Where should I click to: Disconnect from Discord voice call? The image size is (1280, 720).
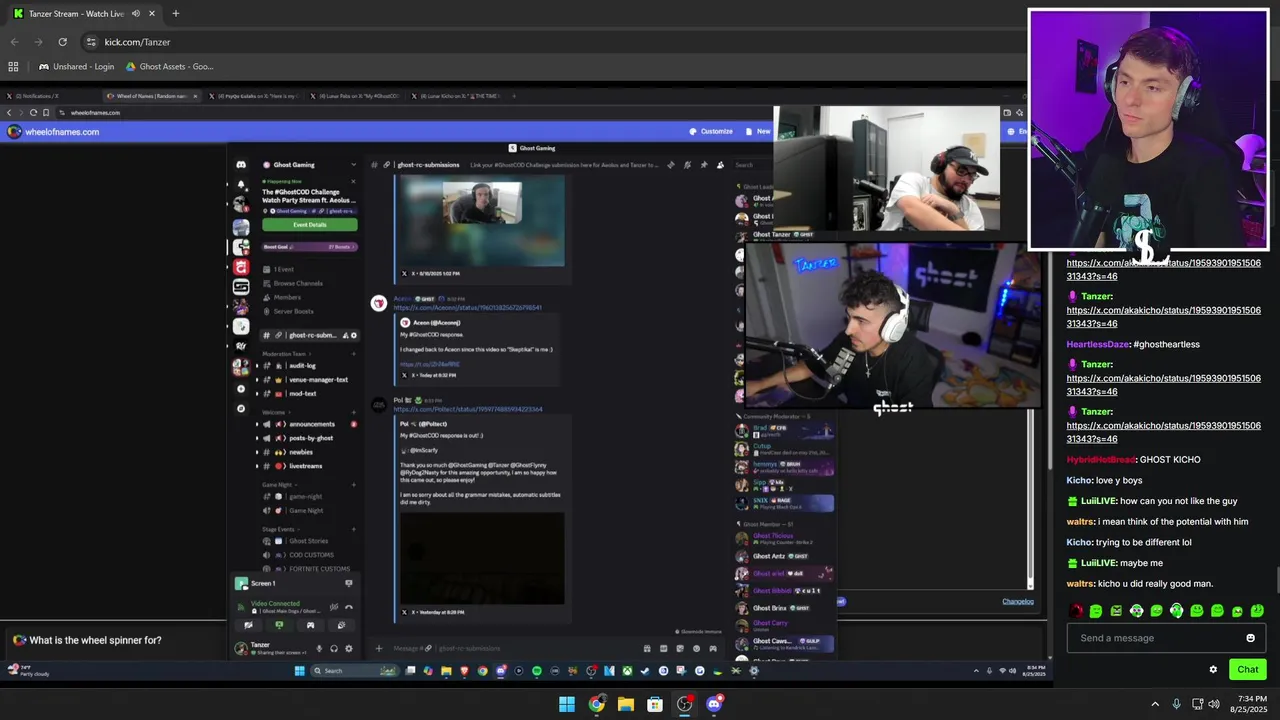[x=349, y=607]
